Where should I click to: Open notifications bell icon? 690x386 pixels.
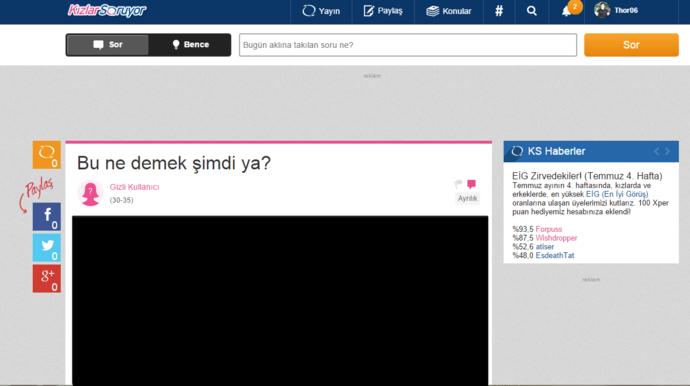pyautogui.click(x=566, y=11)
